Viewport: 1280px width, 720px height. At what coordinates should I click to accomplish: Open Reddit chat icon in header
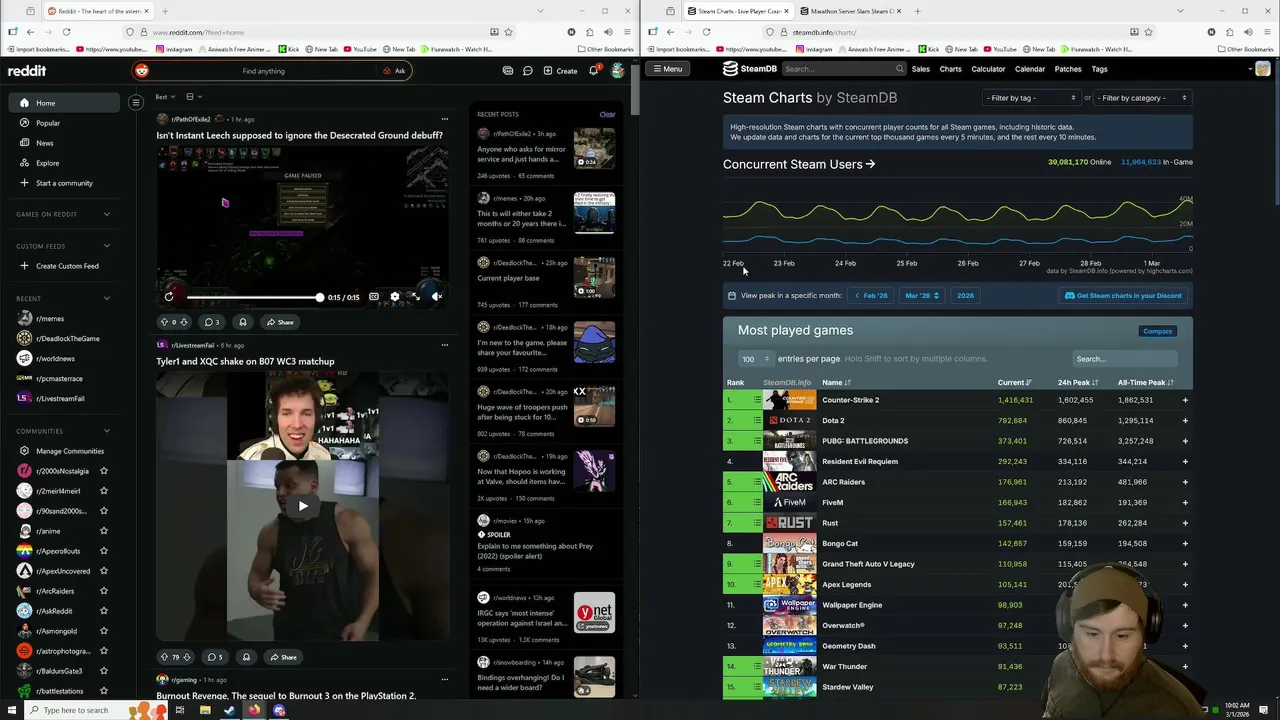[x=527, y=71]
